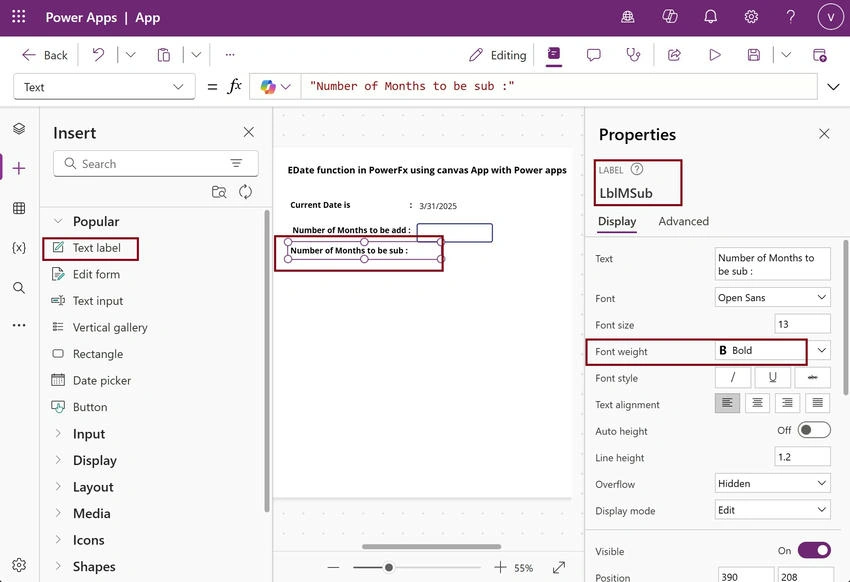This screenshot has height=582, width=850.
Task: Preview the app with Play icon
Action: coord(714,55)
